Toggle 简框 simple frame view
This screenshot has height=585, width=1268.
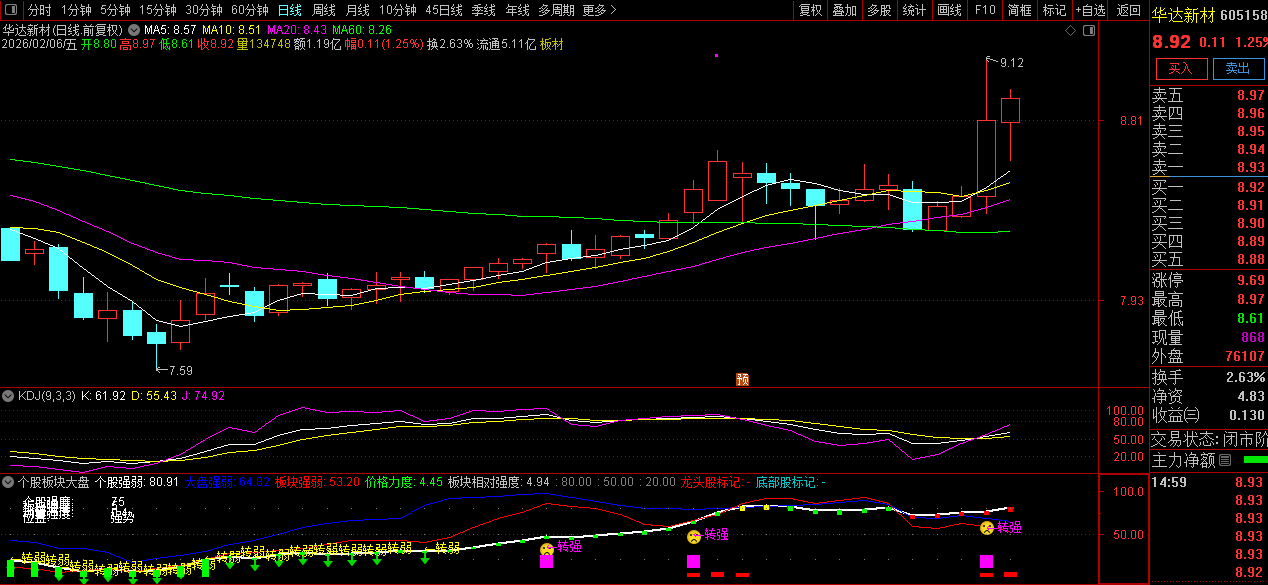(x=1019, y=10)
